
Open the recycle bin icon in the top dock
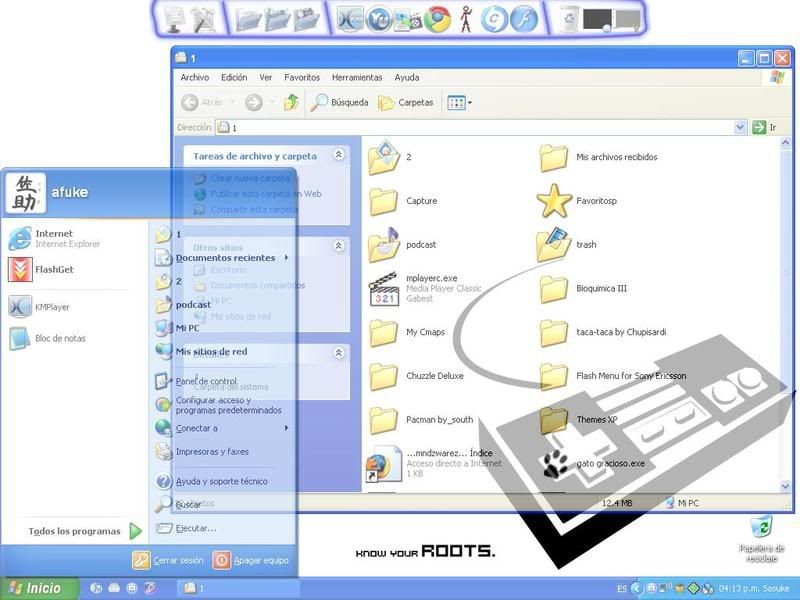point(568,19)
